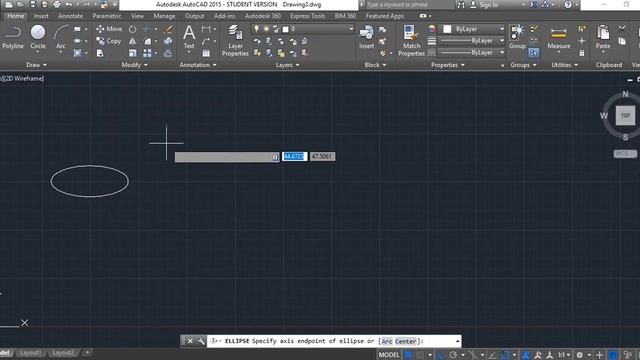
Task: Switch to Layout2 tab
Action: pos(64,353)
